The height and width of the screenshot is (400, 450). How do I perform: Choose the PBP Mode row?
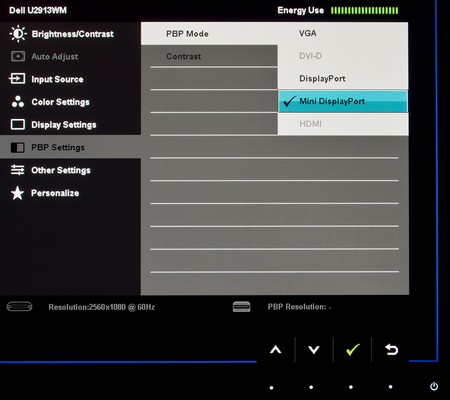(x=209, y=34)
